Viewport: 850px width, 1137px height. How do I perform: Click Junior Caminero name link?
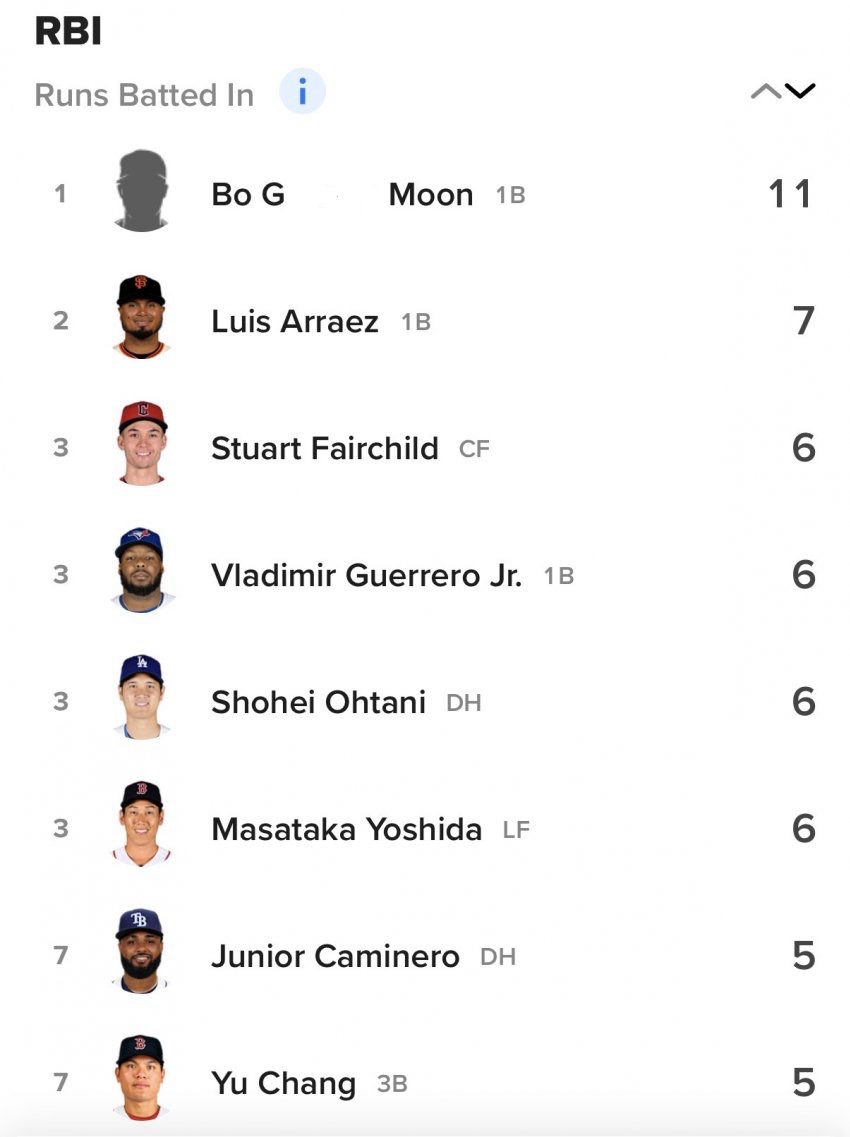(335, 956)
